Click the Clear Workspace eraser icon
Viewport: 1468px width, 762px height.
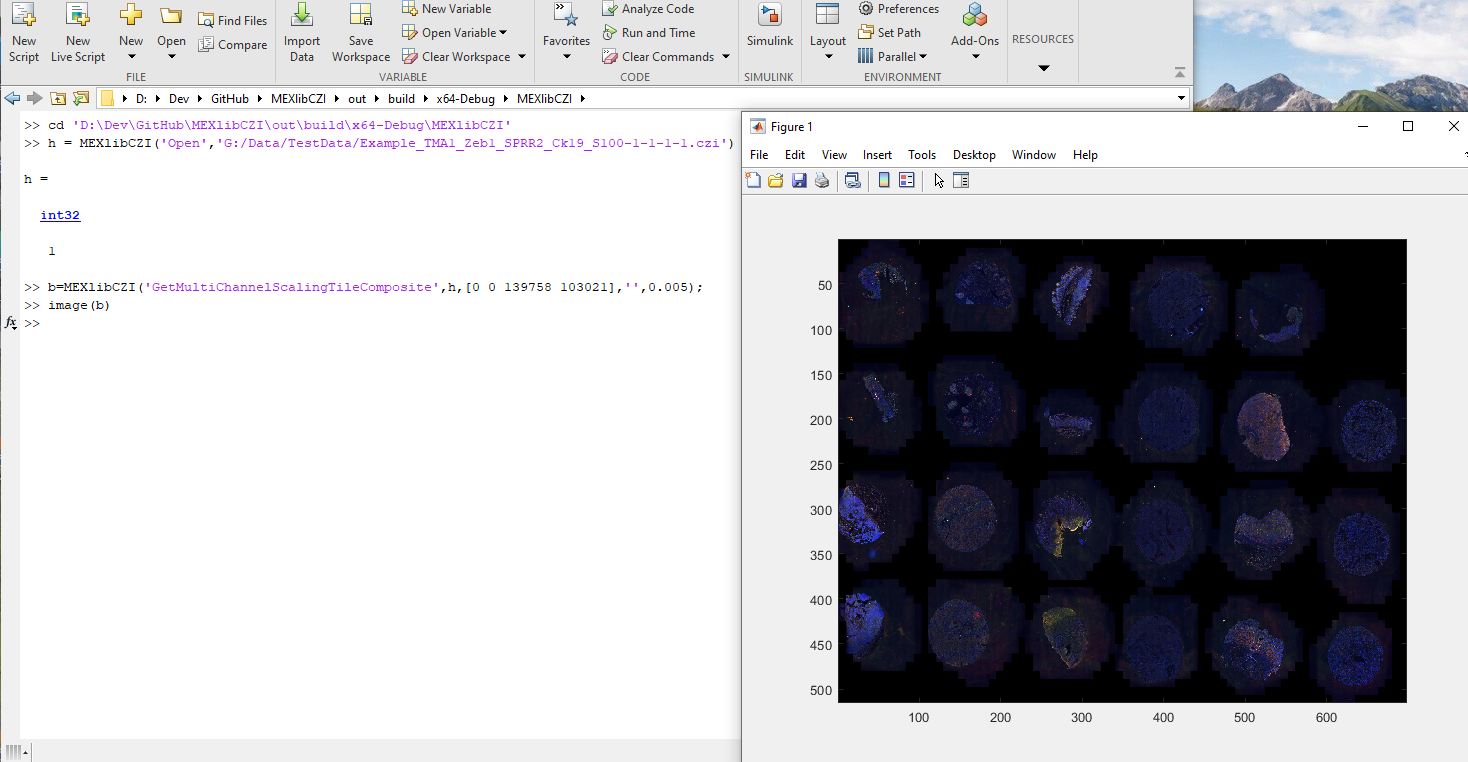coord(409,57)
